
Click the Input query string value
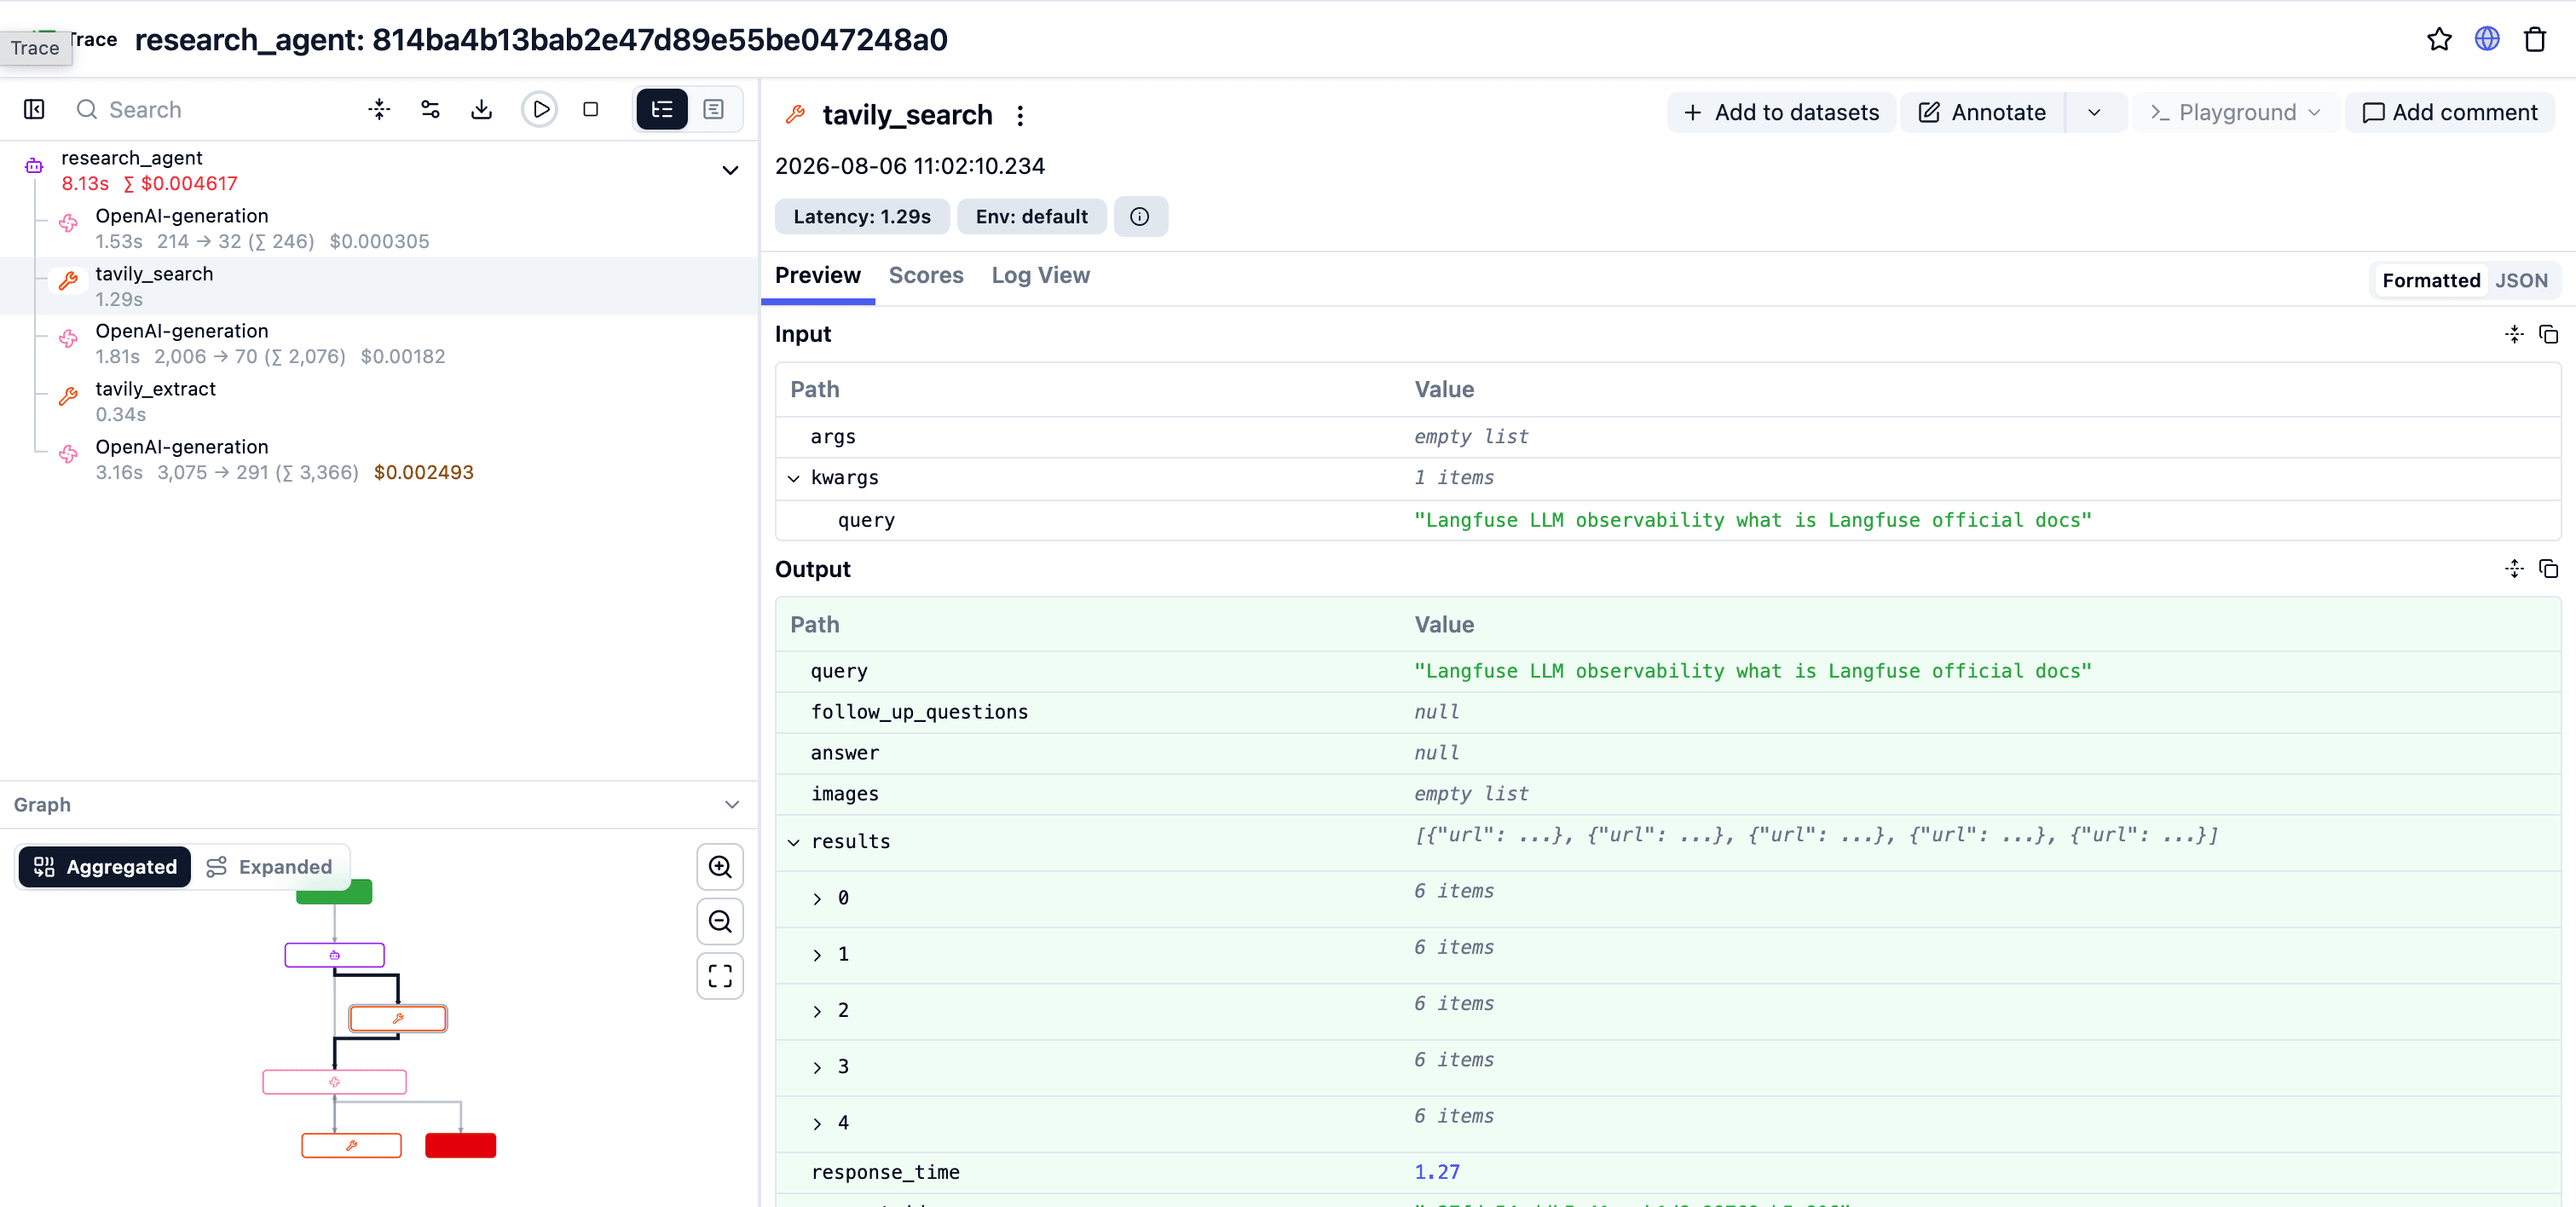(1752, 520)
